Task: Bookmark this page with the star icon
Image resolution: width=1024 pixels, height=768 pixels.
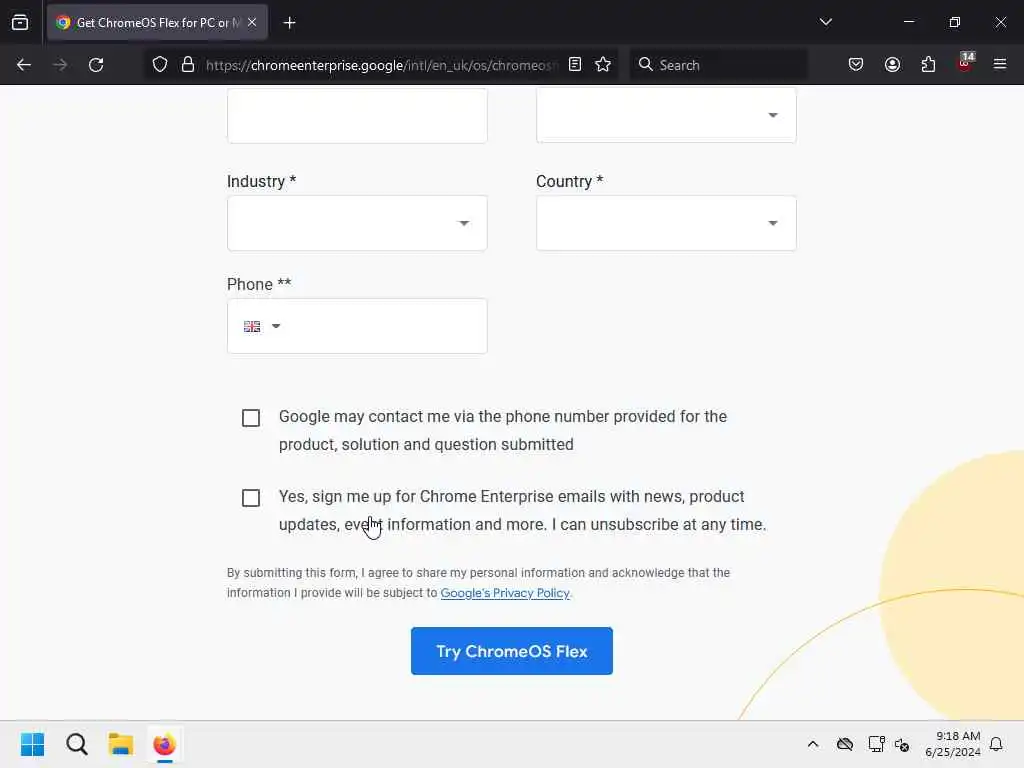Action: click(x=603, y=64)
